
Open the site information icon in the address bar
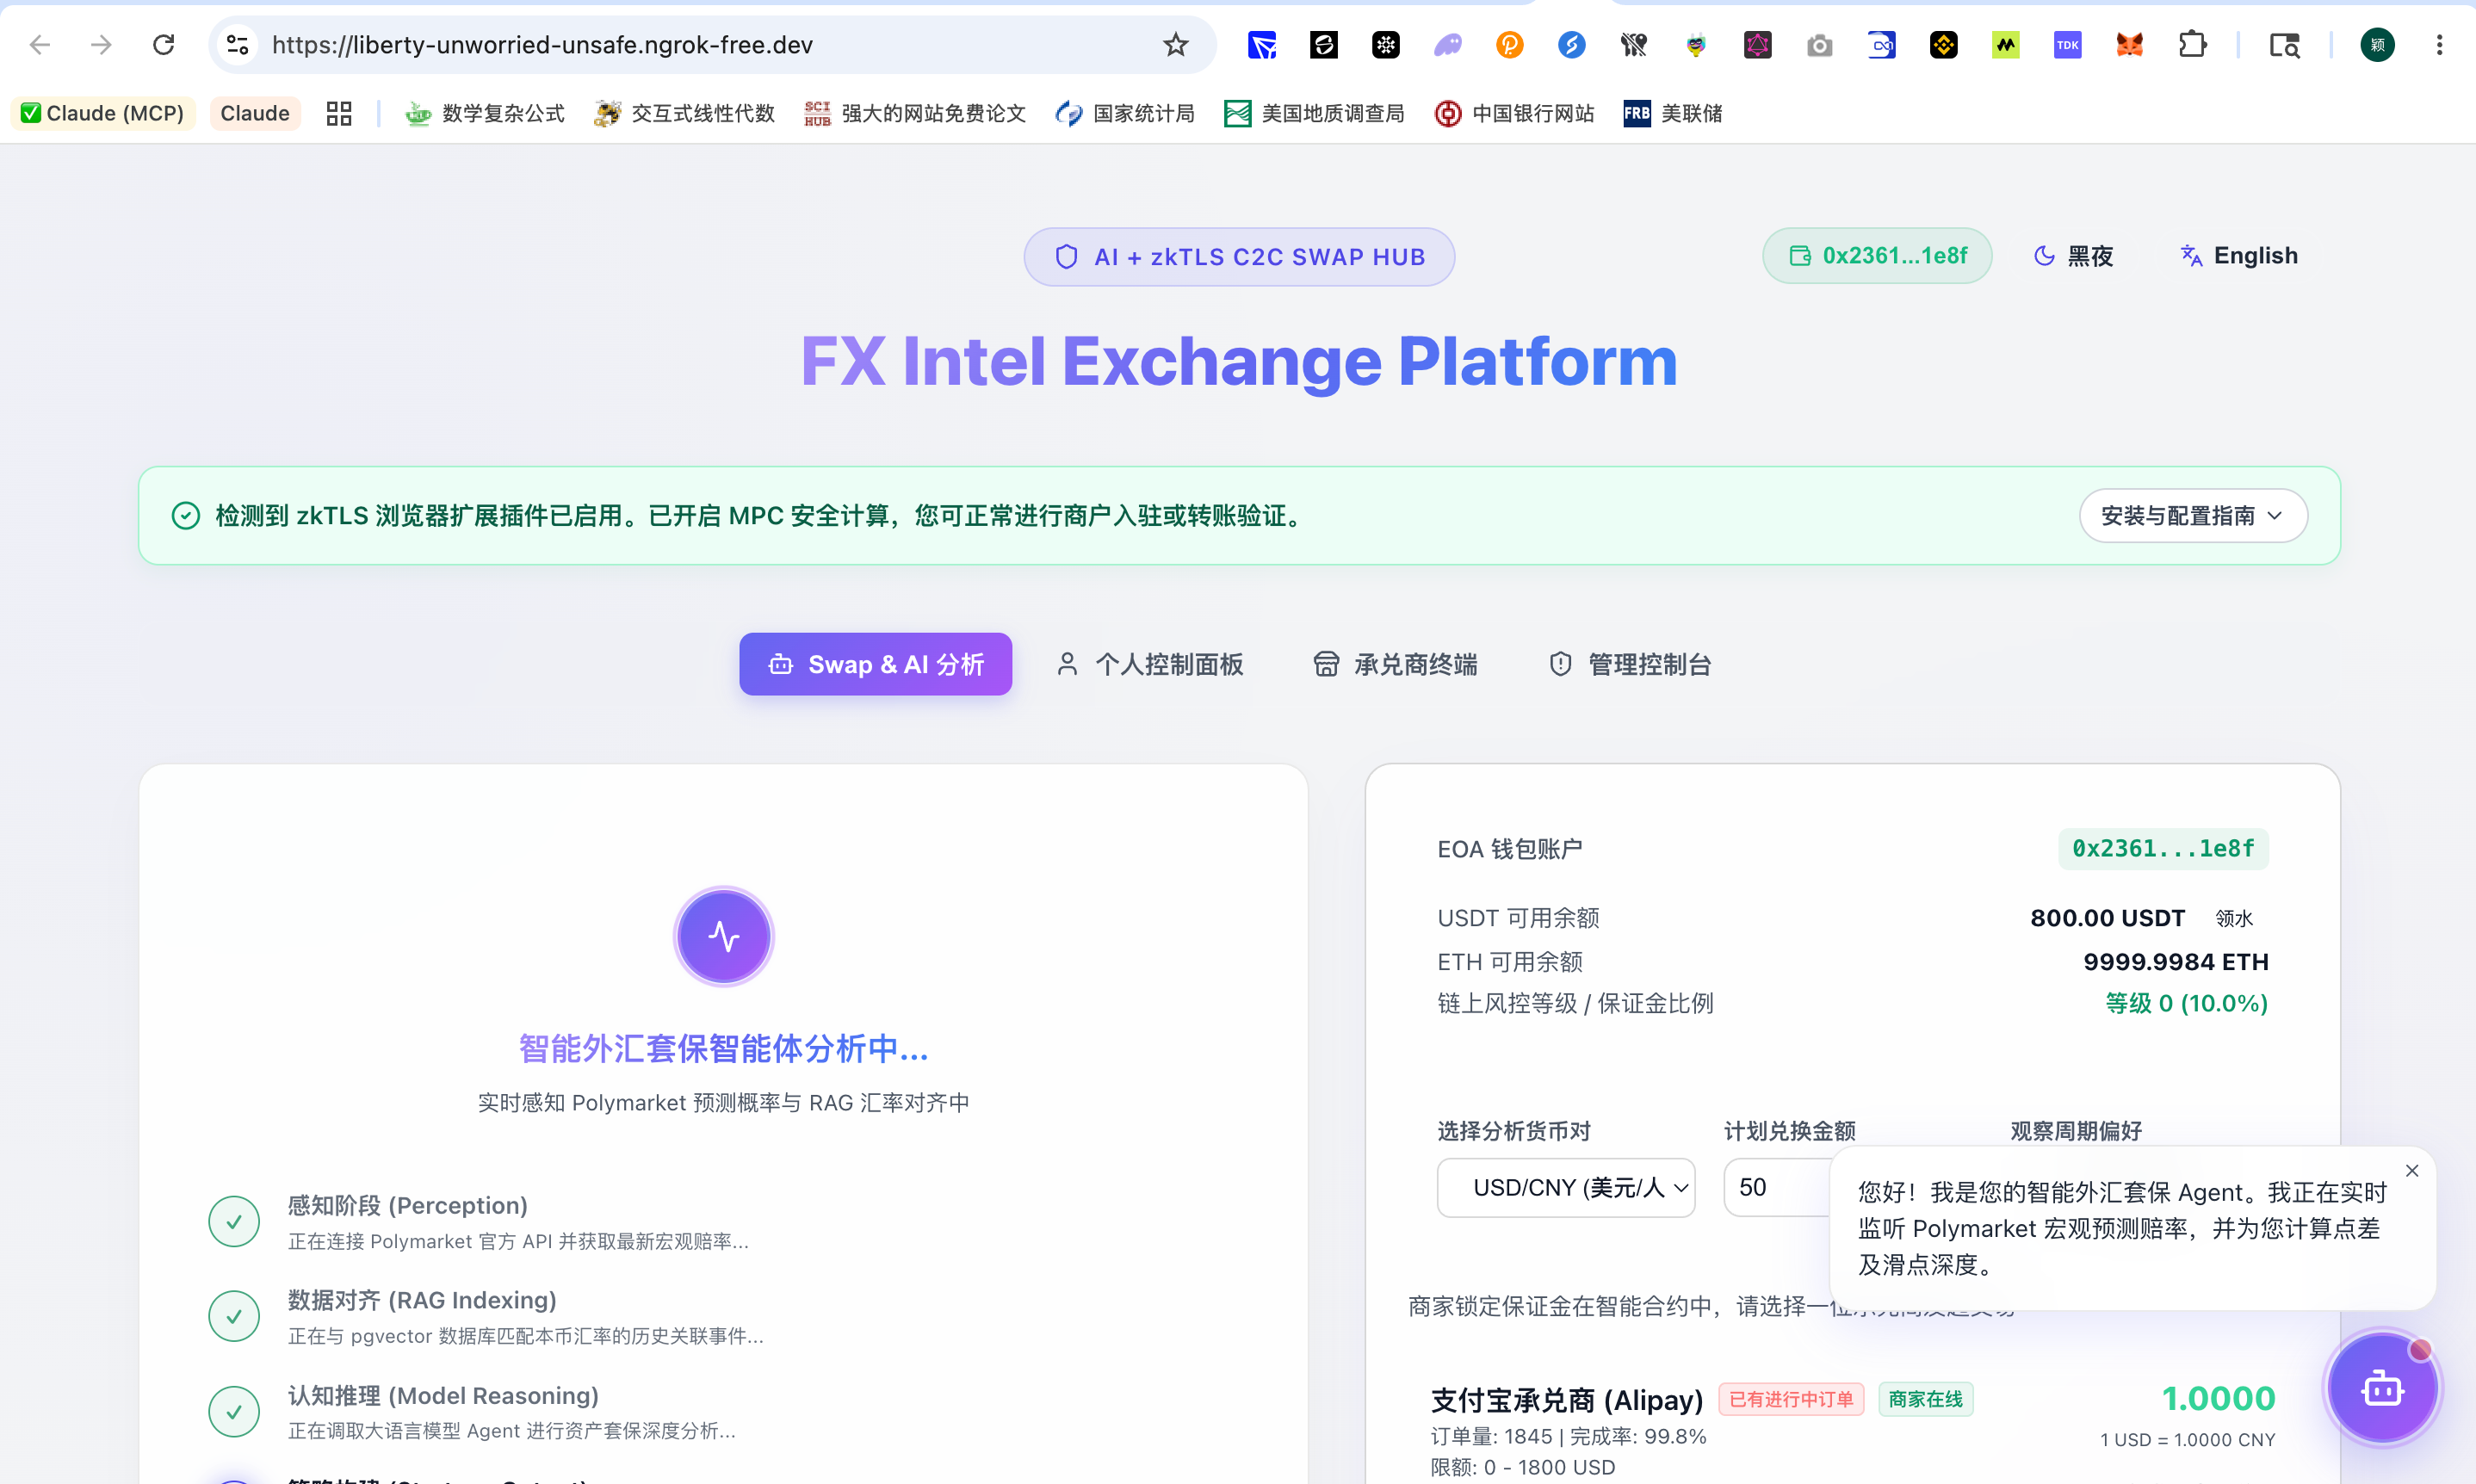(x=238, y=45)
